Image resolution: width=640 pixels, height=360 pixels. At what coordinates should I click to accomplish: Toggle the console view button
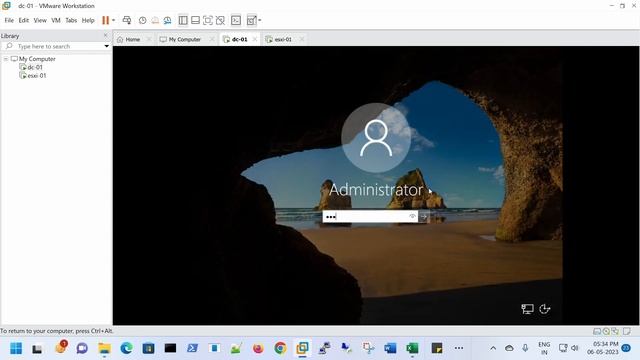tap(236, 20)
